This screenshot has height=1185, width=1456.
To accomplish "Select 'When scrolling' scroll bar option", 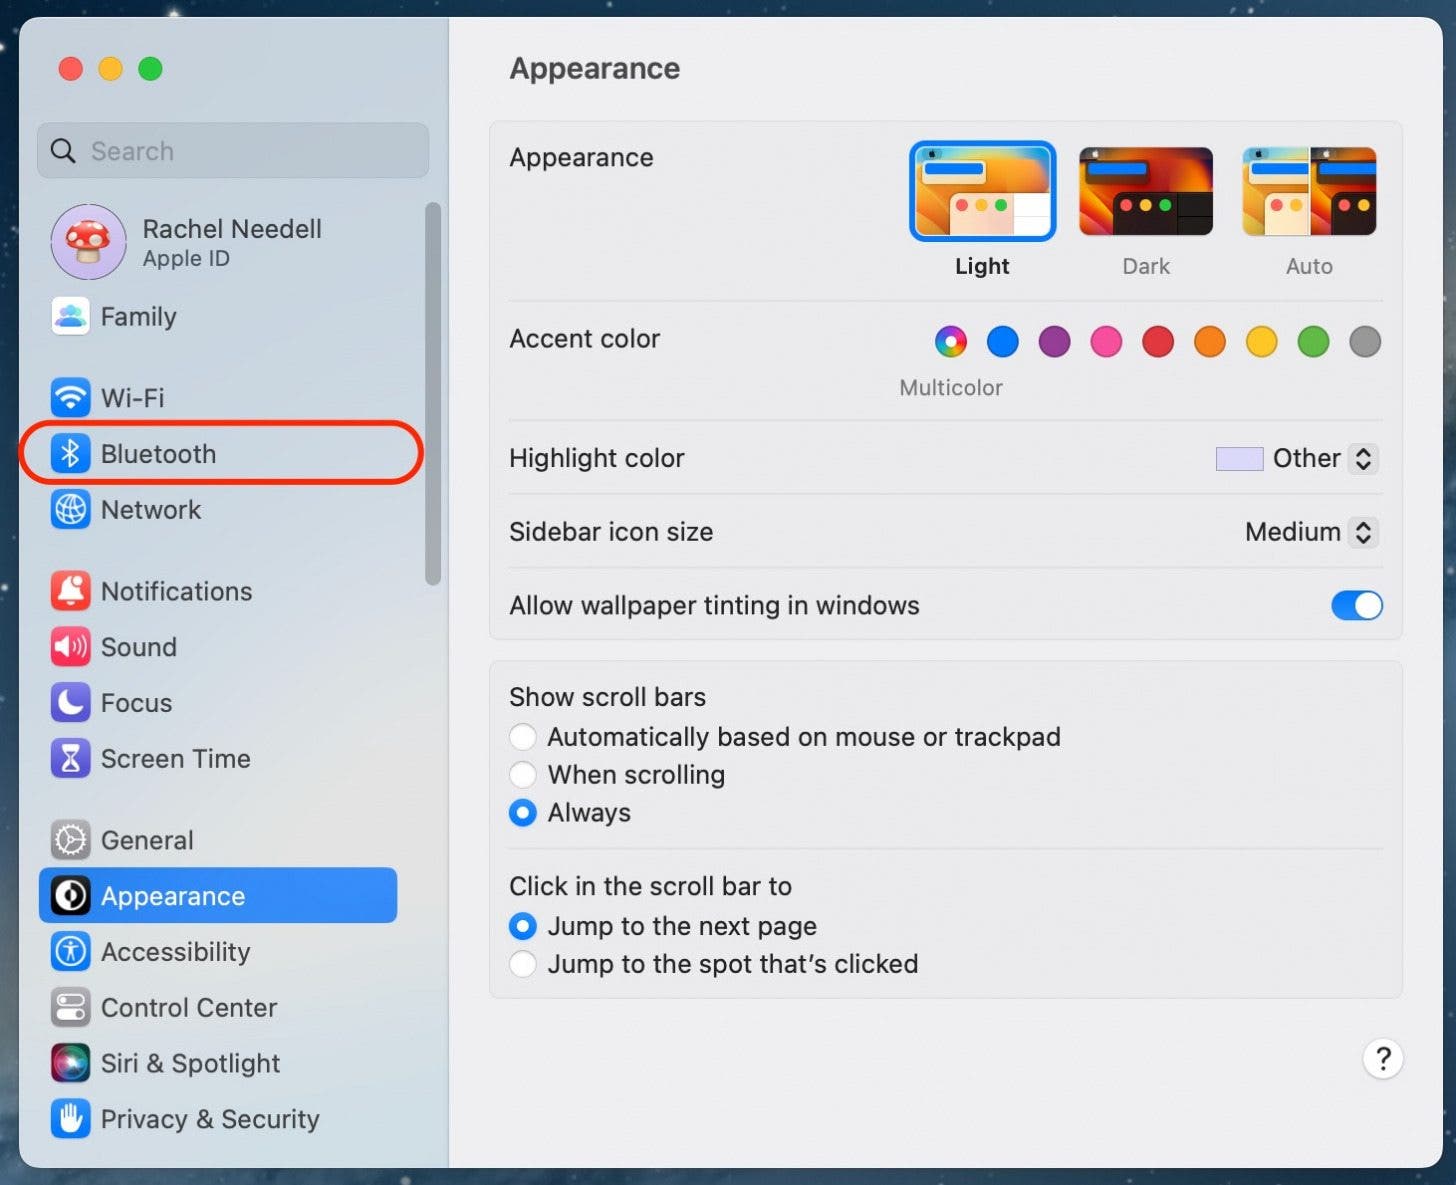I will [523, 775].
